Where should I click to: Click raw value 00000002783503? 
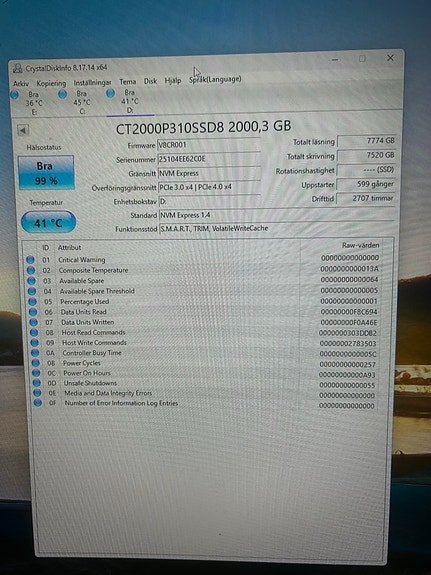tap(348, 344)
